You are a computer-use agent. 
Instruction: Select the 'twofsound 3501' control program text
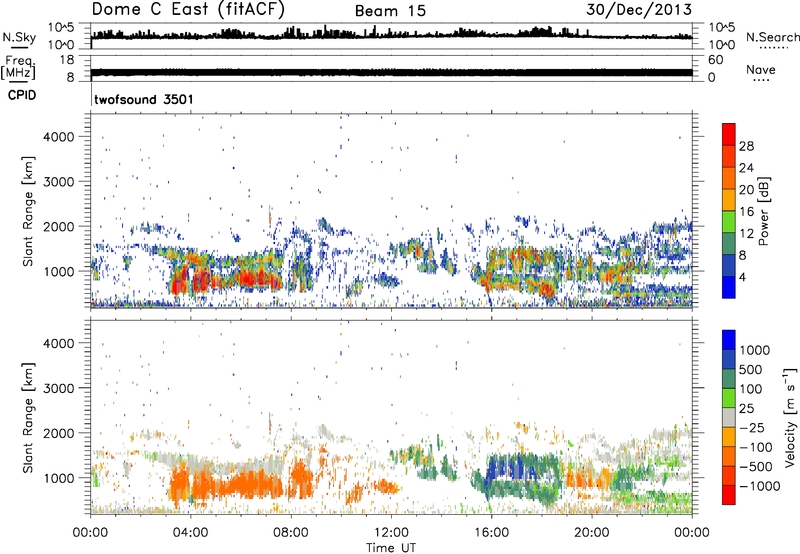click(144, 99)
